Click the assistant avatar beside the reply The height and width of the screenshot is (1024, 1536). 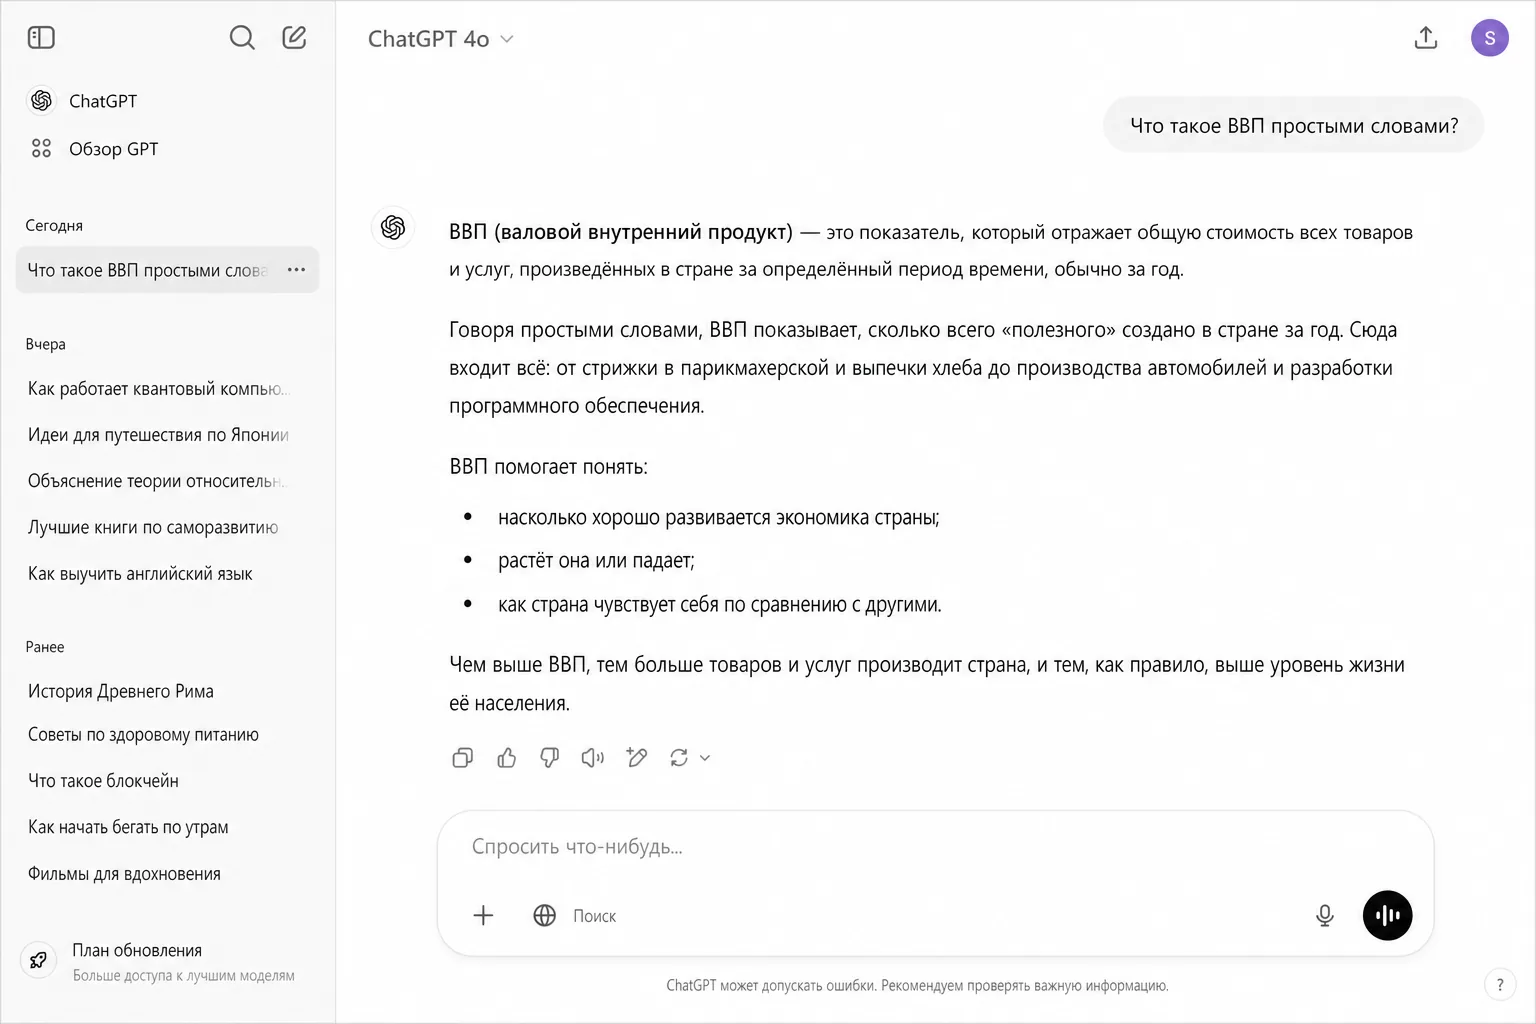point(393,228)
